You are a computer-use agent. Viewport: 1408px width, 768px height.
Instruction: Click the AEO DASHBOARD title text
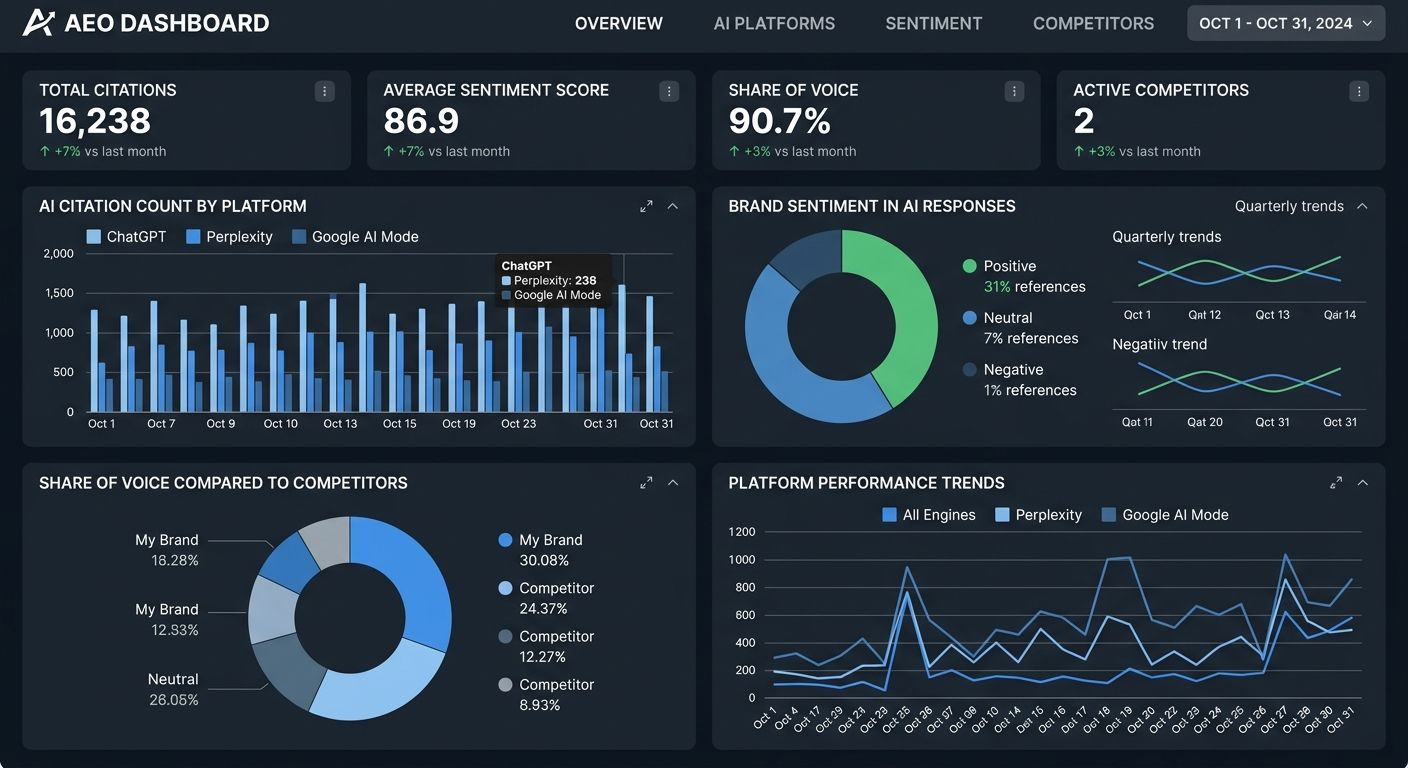point(167,23)
